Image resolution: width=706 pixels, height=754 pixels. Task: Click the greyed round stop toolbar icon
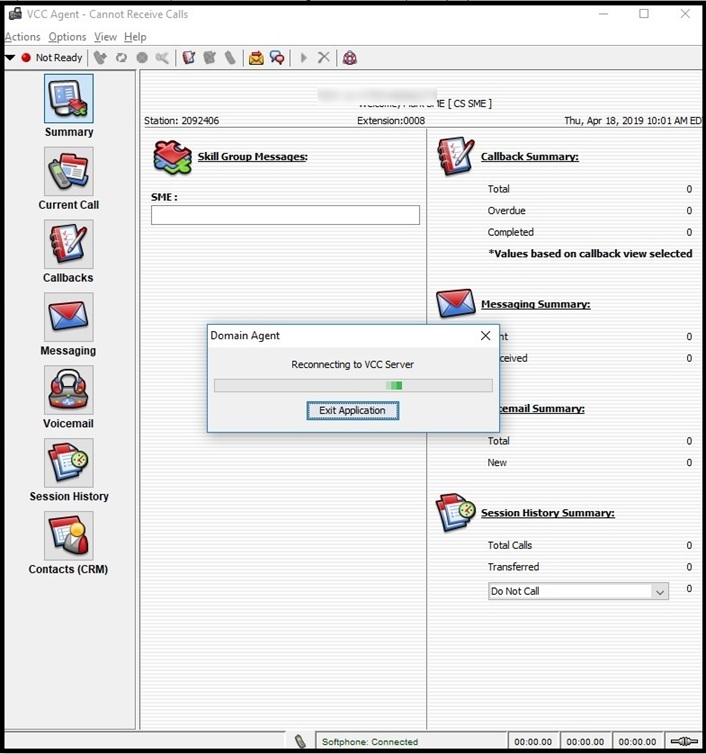pyautogui.click(x=142, y=58)
